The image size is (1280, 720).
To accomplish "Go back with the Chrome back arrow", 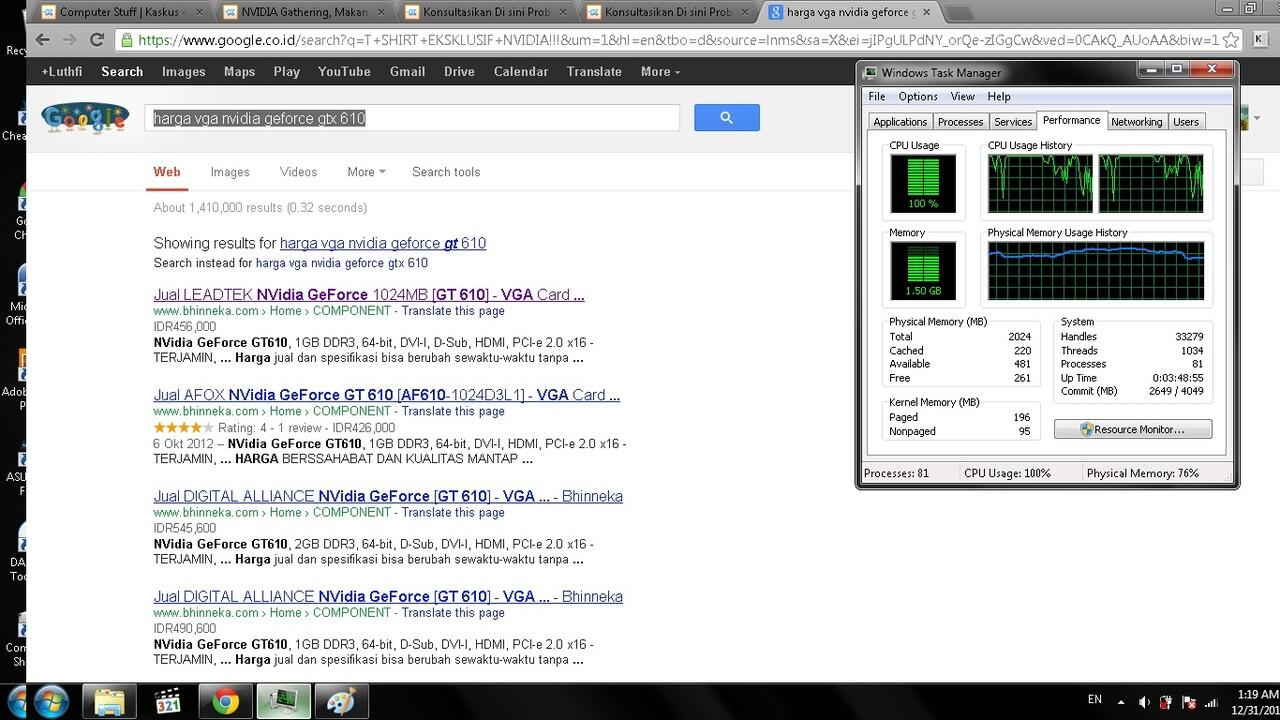I will coord(42,40).
